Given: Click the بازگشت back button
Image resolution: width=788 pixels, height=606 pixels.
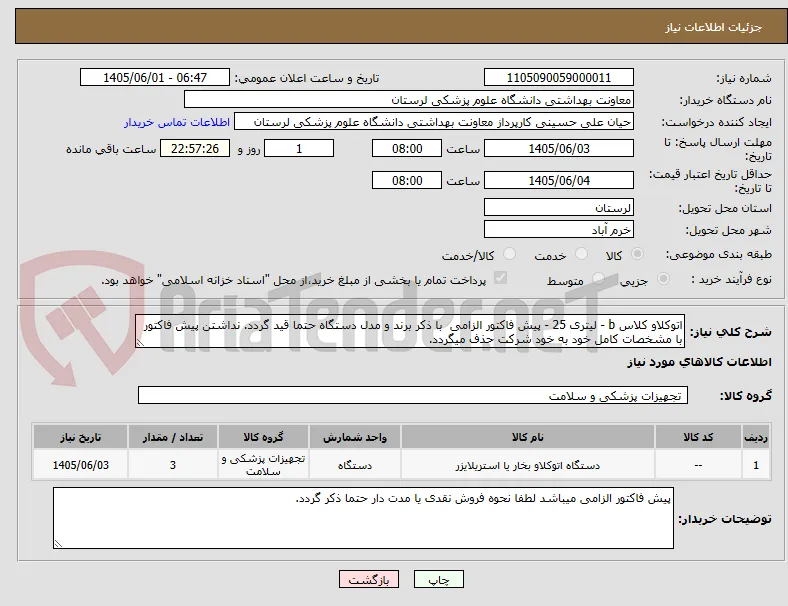Looking at the screenshot, I should tap(369, 579).
